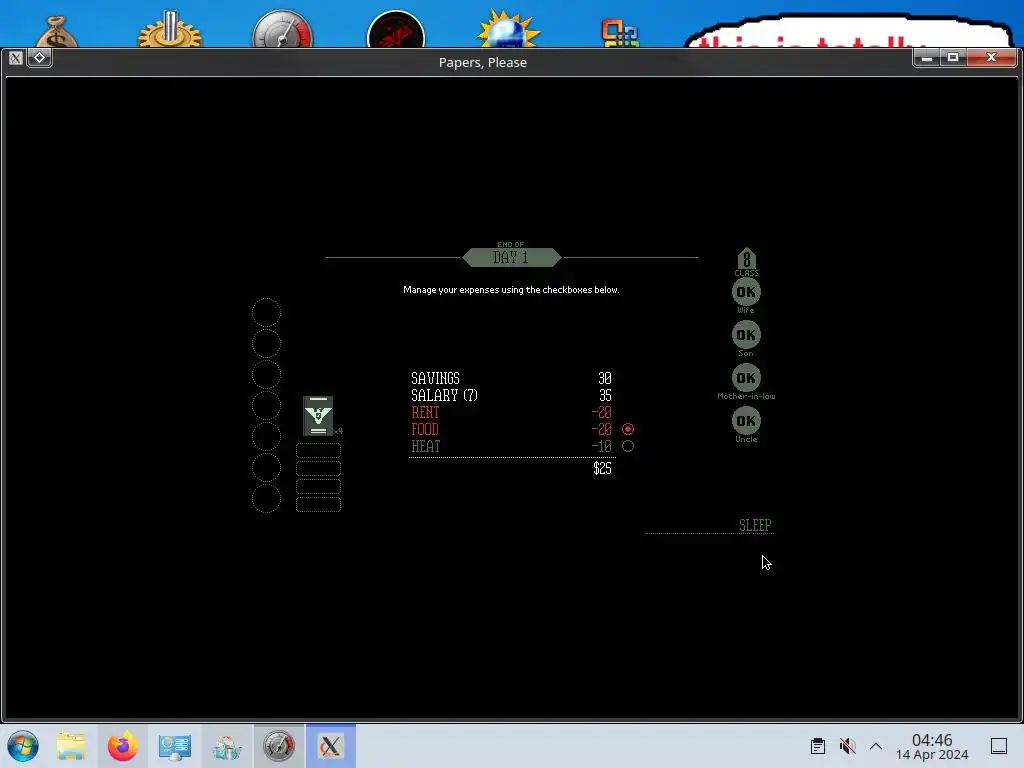Screen dimensions: 1024x768
Task: Unmute the volume tray icon
Action: 847,746
